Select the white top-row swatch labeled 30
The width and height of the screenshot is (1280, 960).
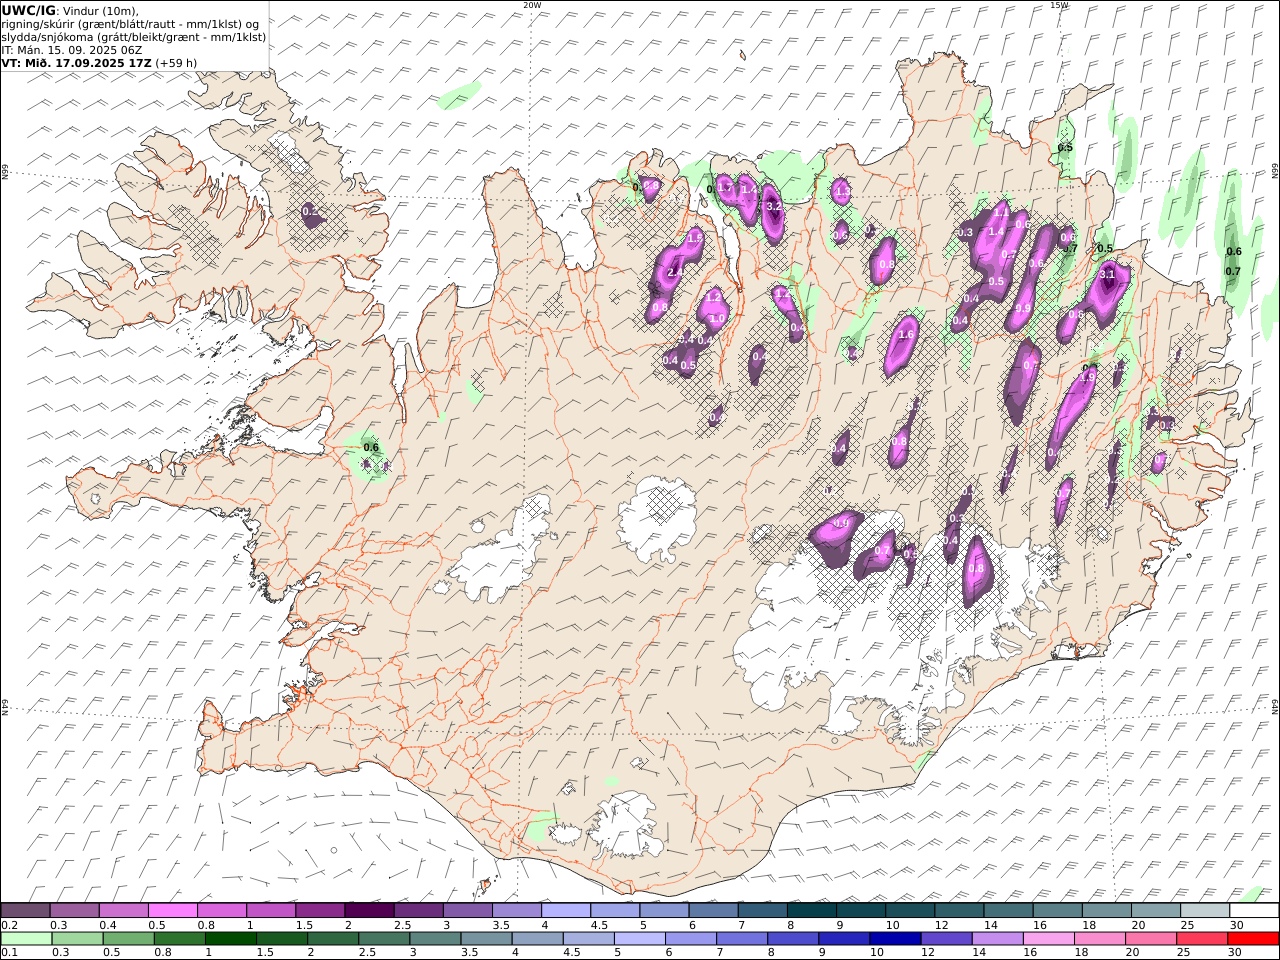click(1254, 911)
